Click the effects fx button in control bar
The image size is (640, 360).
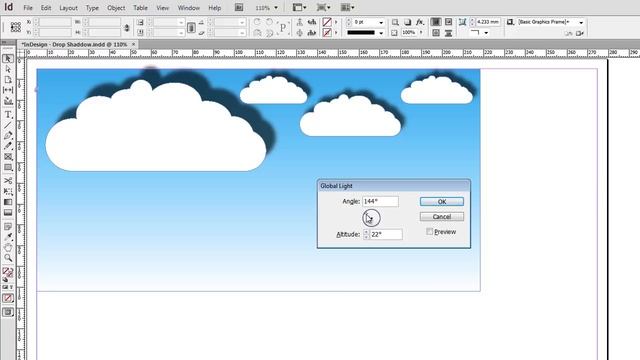click(420, 22)
